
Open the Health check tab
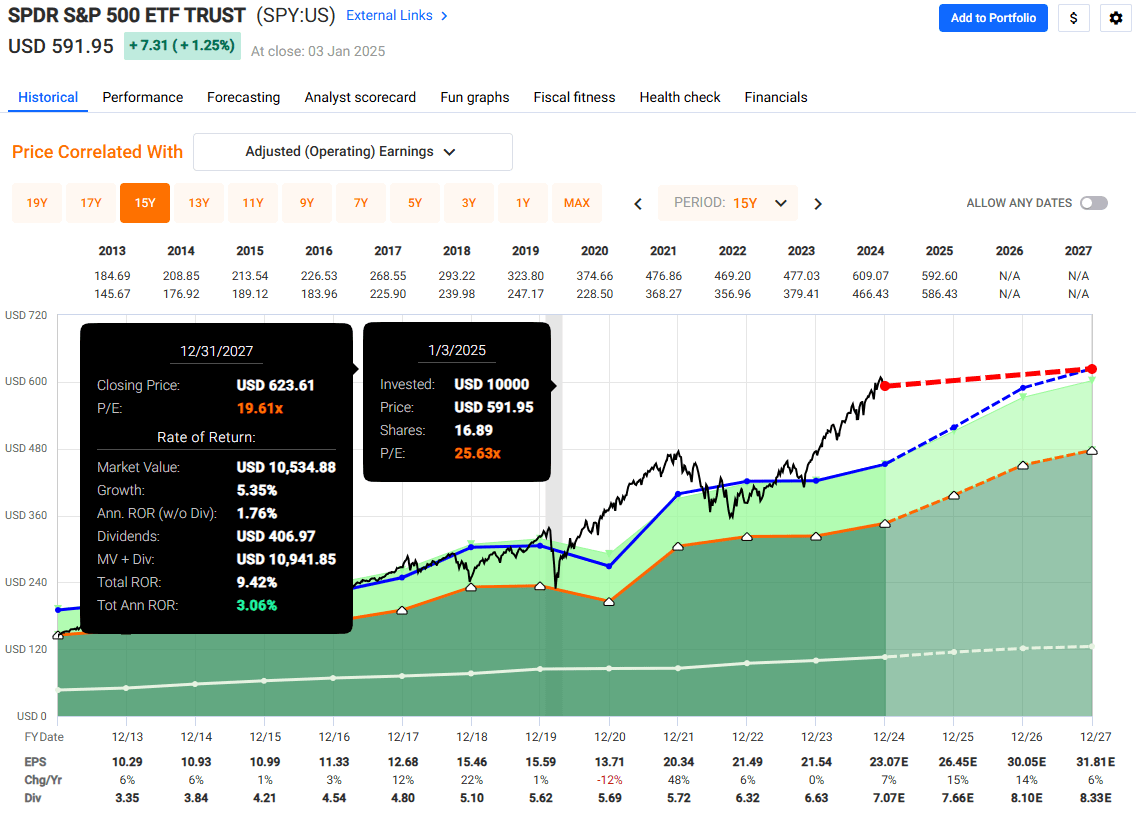click(x=679, y=97)
